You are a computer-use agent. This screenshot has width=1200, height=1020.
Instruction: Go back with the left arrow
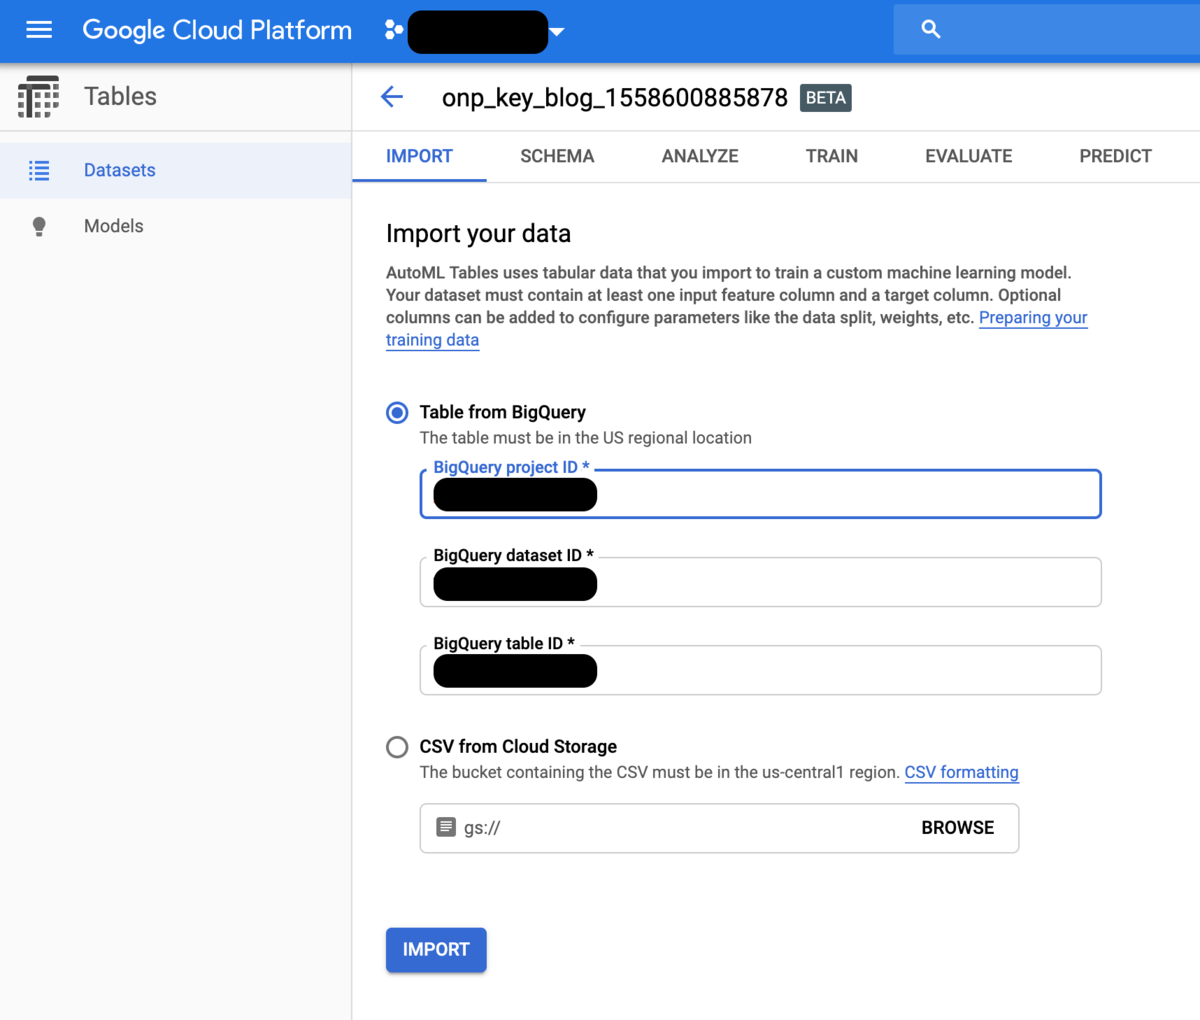coord(392,97)
